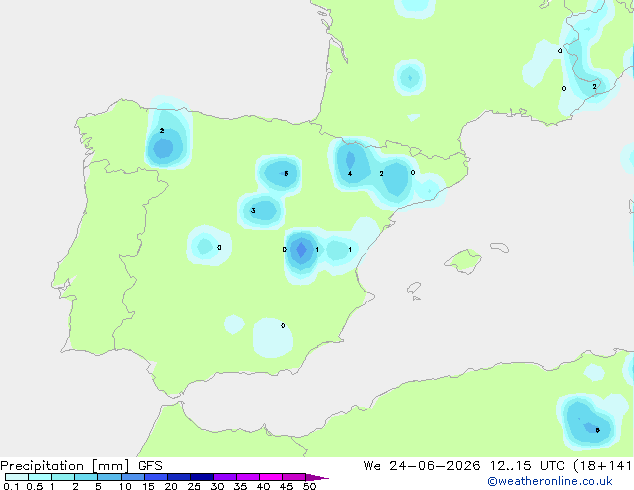The width and height of the screenshot is (634, 490).
Task: Pick the 15 to 20 mm legend swatch
Action: [155, 477]
